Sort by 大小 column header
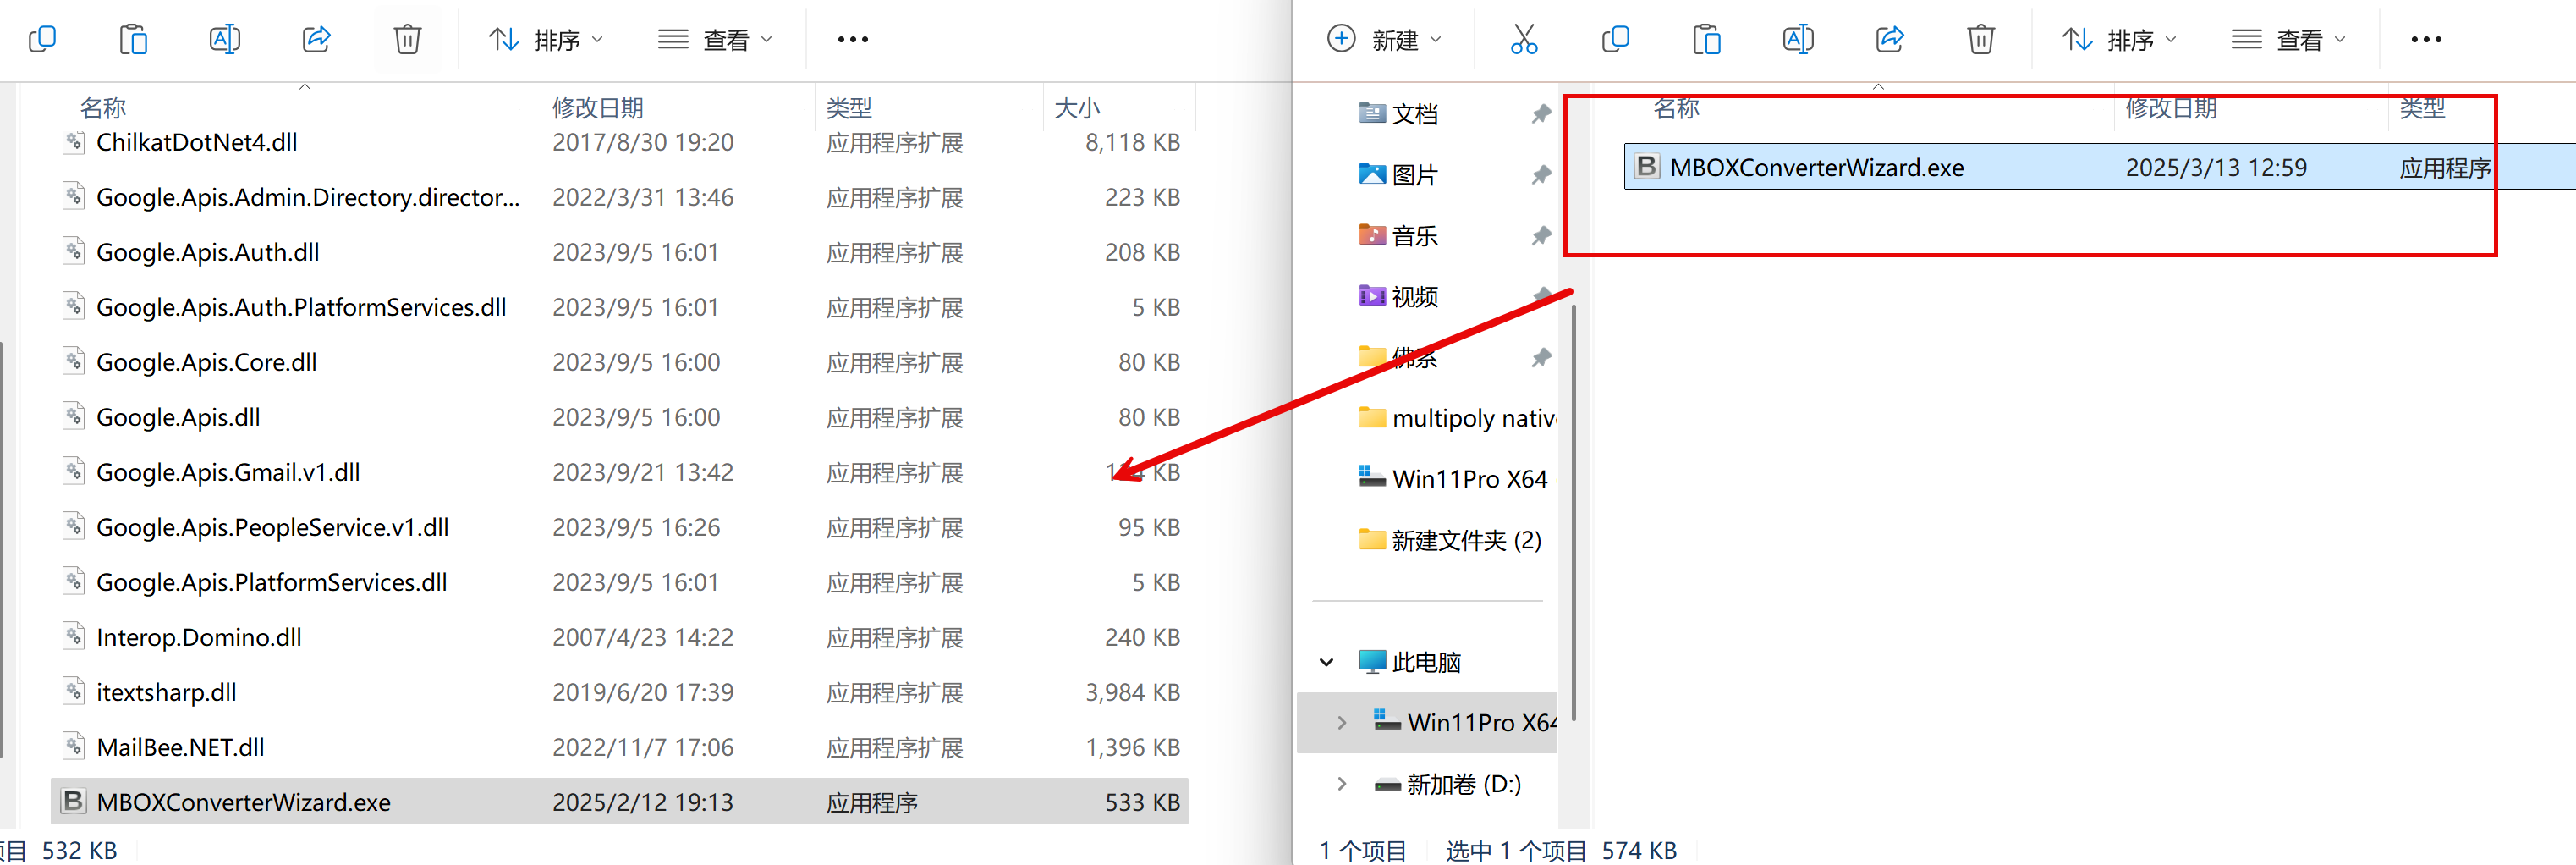Screen dimensions: 2576x865 click(x=1077, y=108)
